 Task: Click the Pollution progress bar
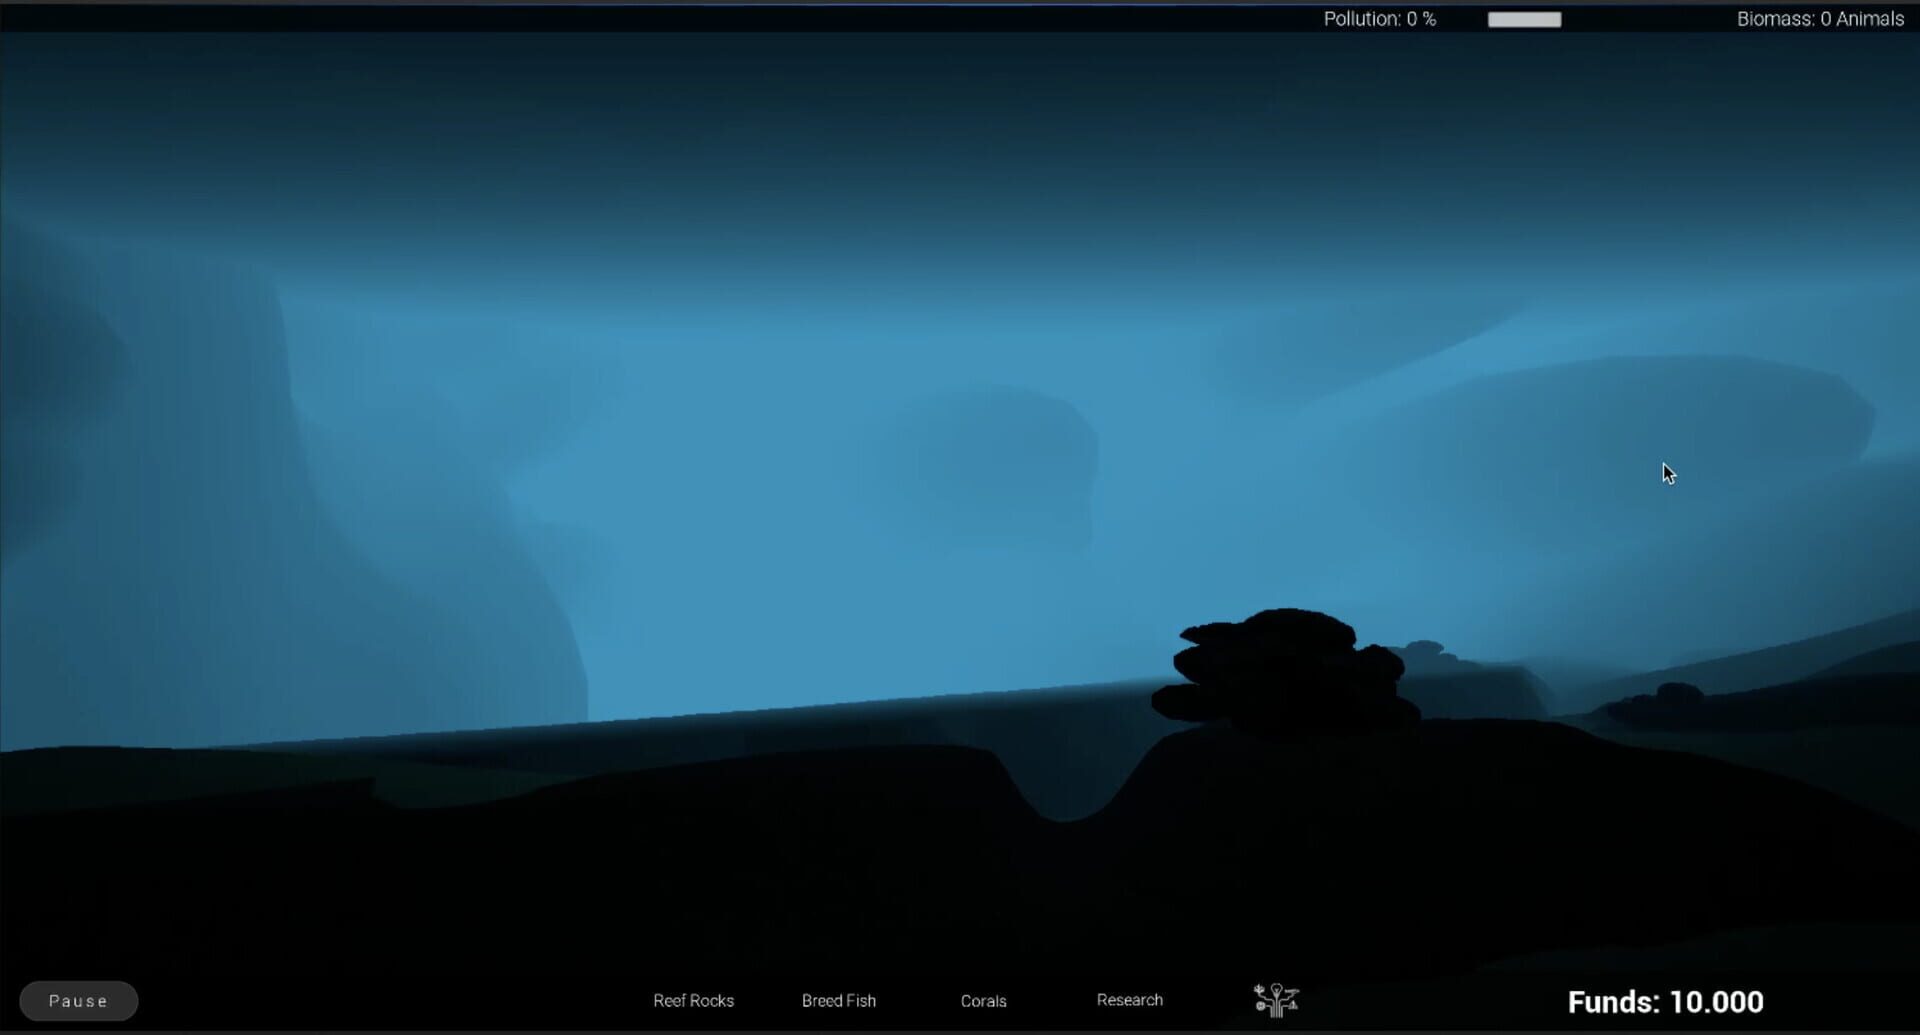coord(1524,18)
